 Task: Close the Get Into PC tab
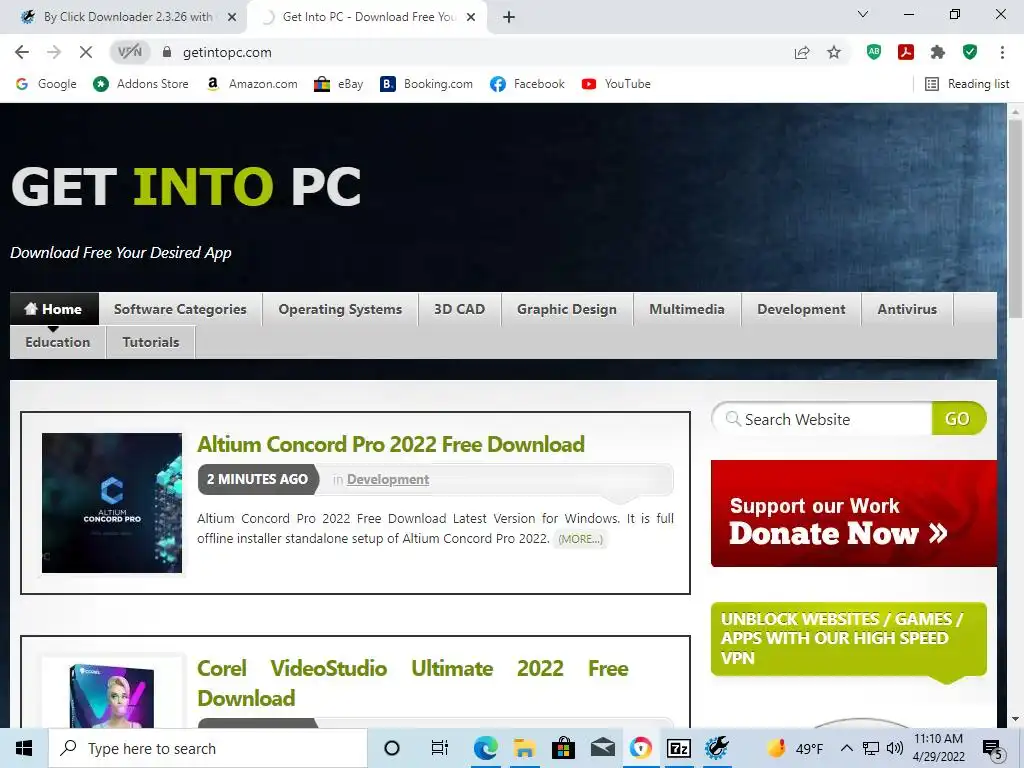click(471, 17)
